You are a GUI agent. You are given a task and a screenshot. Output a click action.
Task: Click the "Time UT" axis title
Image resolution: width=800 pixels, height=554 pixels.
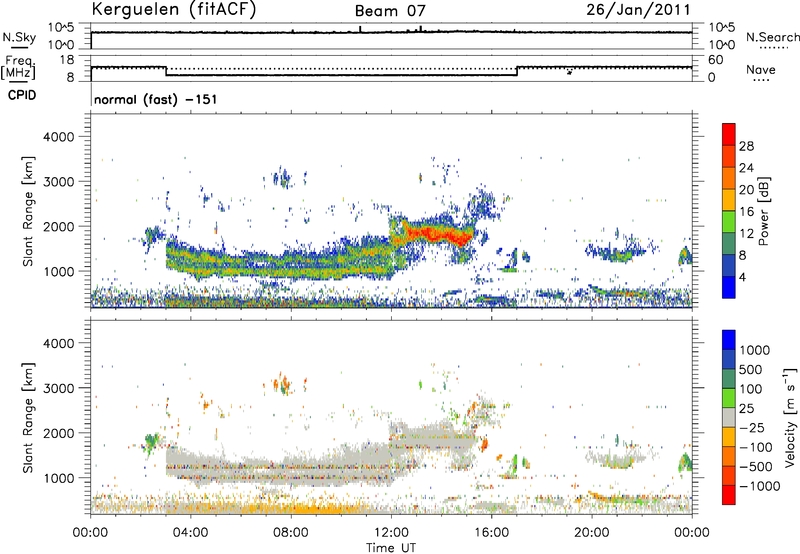pos(391,548)
